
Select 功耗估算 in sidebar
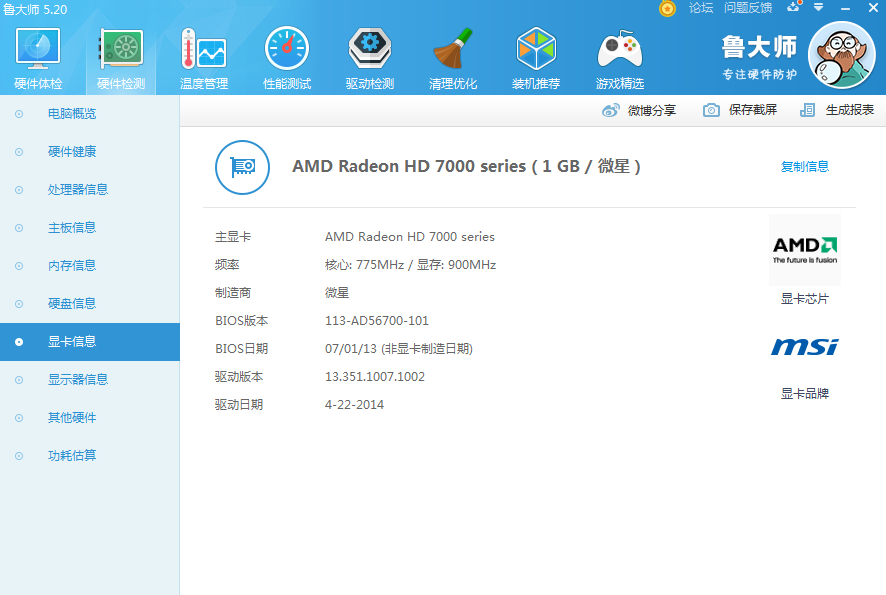point(90,455)
